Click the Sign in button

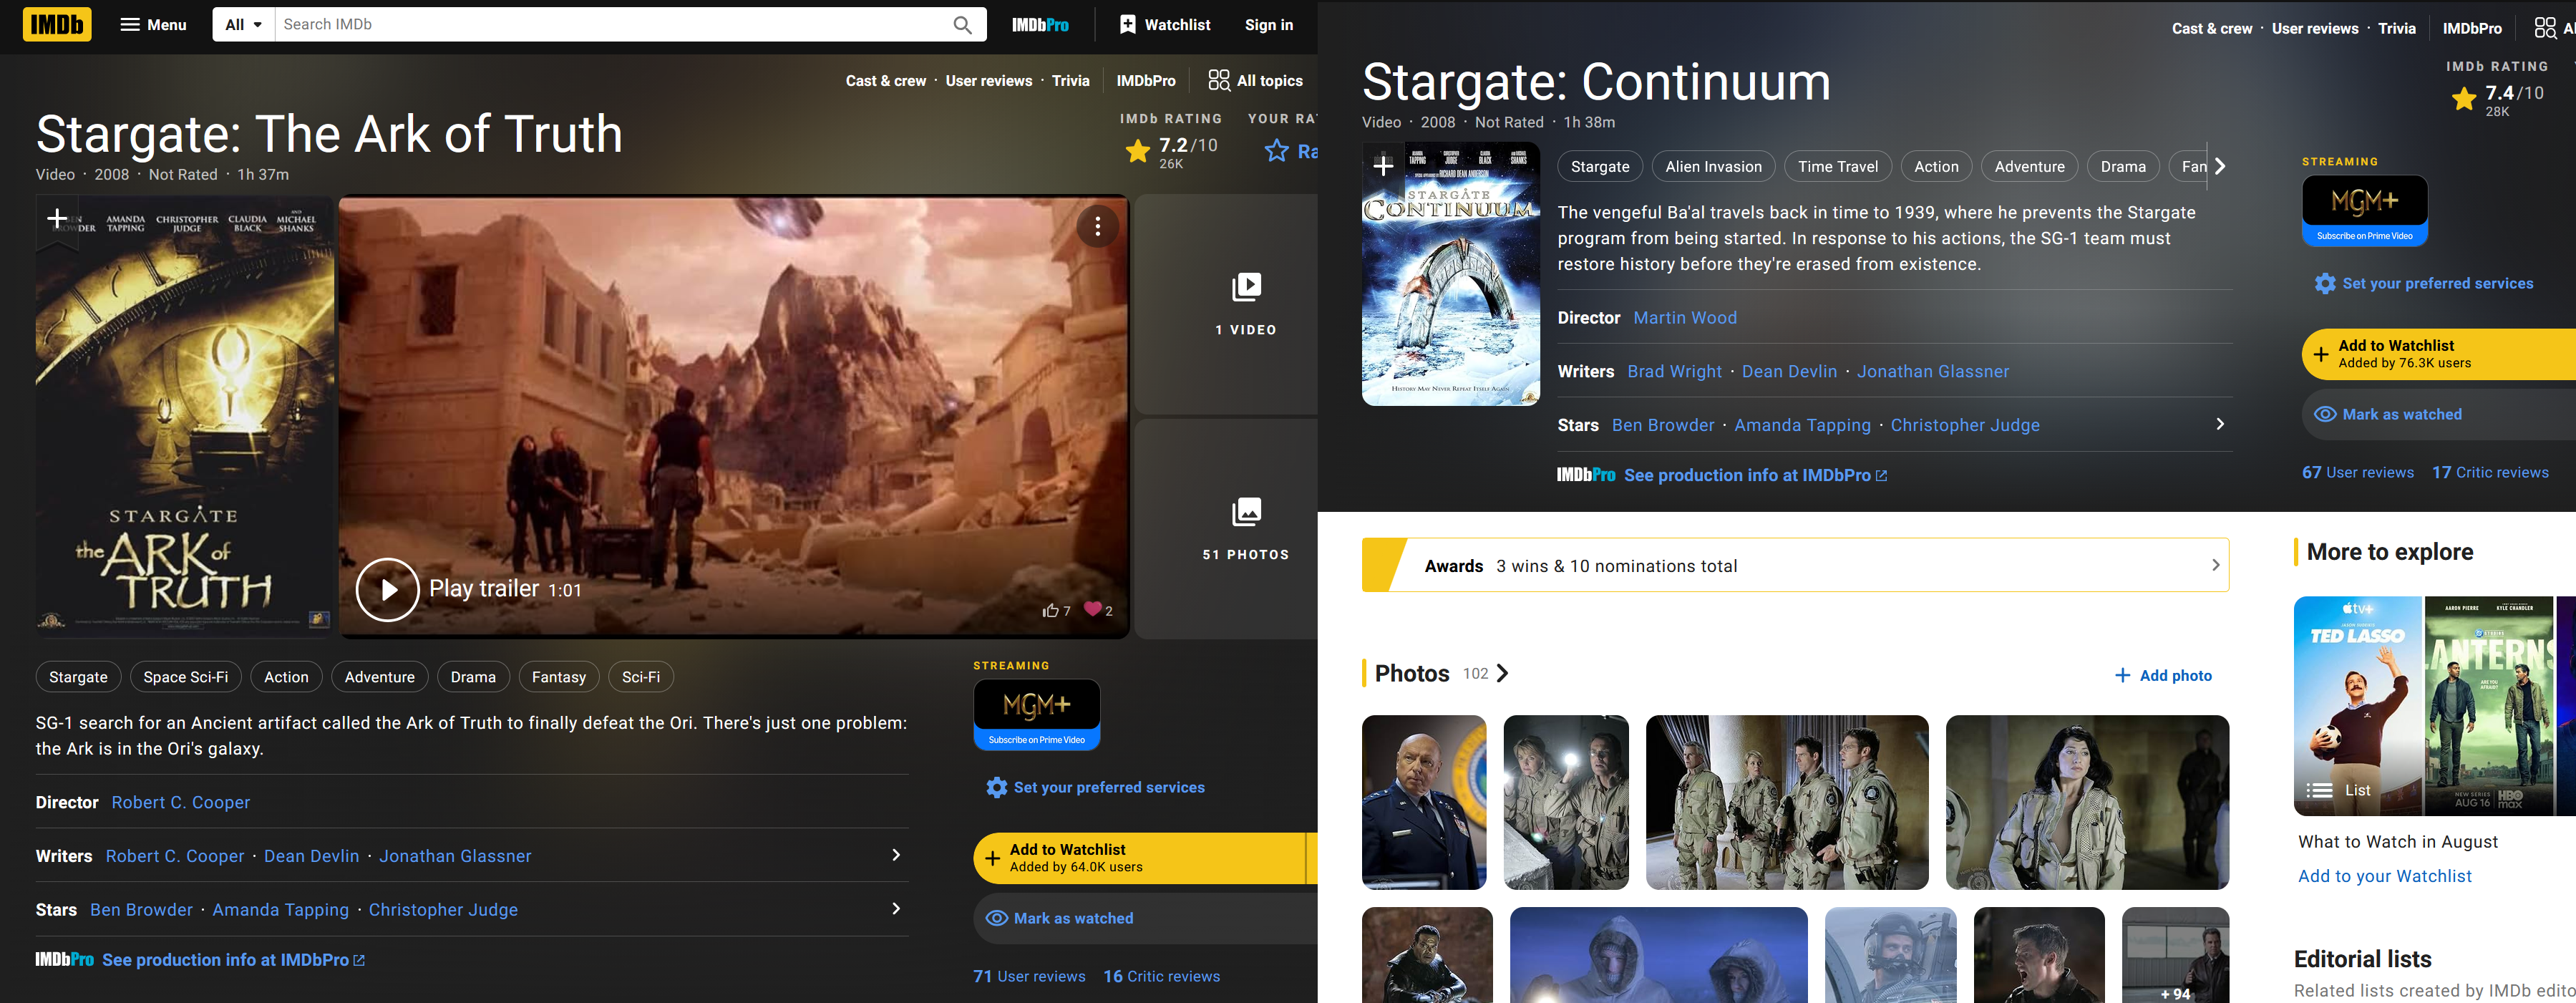point(1268,25)
